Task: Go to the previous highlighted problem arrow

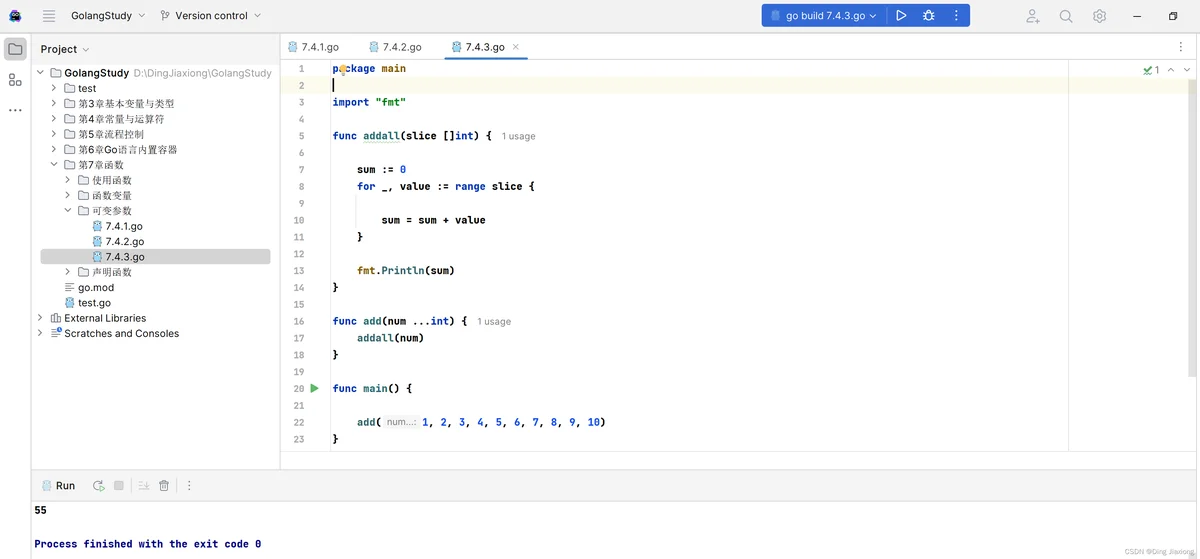Action: click(x=1172, y=70)
